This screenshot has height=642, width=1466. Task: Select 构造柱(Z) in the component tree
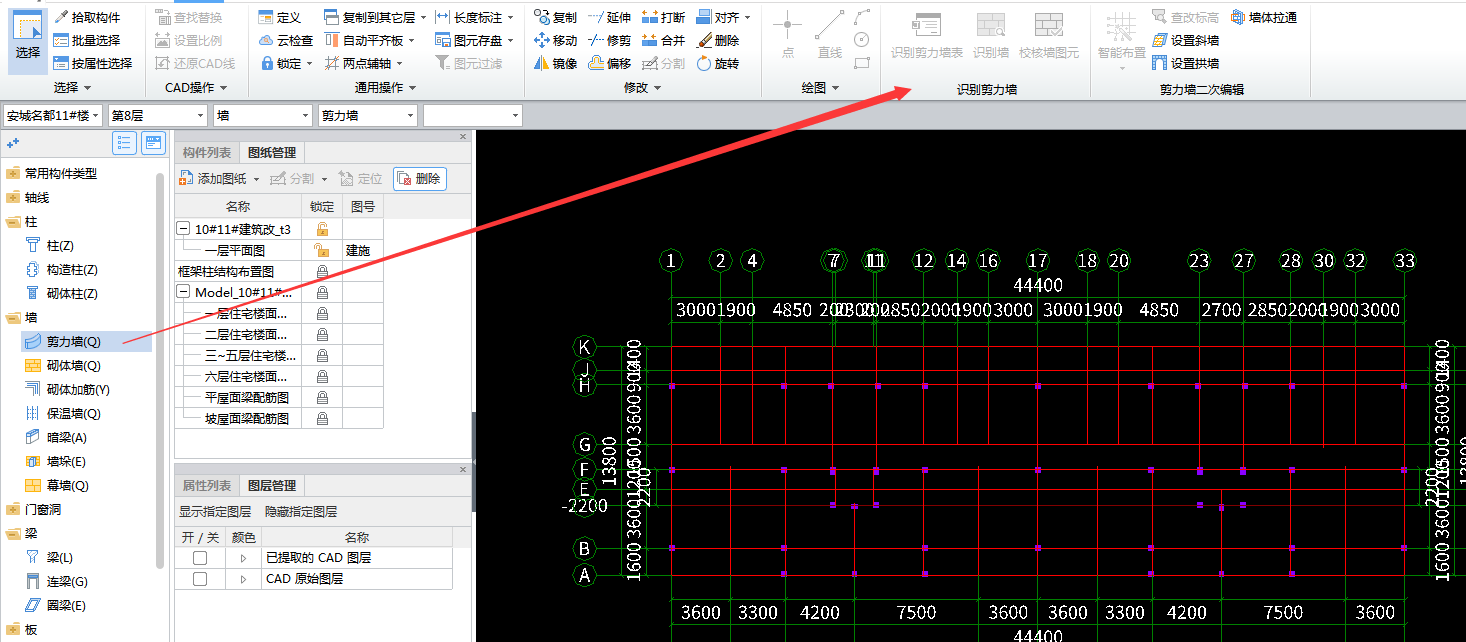pyautogui.click(x=61, y=270)
